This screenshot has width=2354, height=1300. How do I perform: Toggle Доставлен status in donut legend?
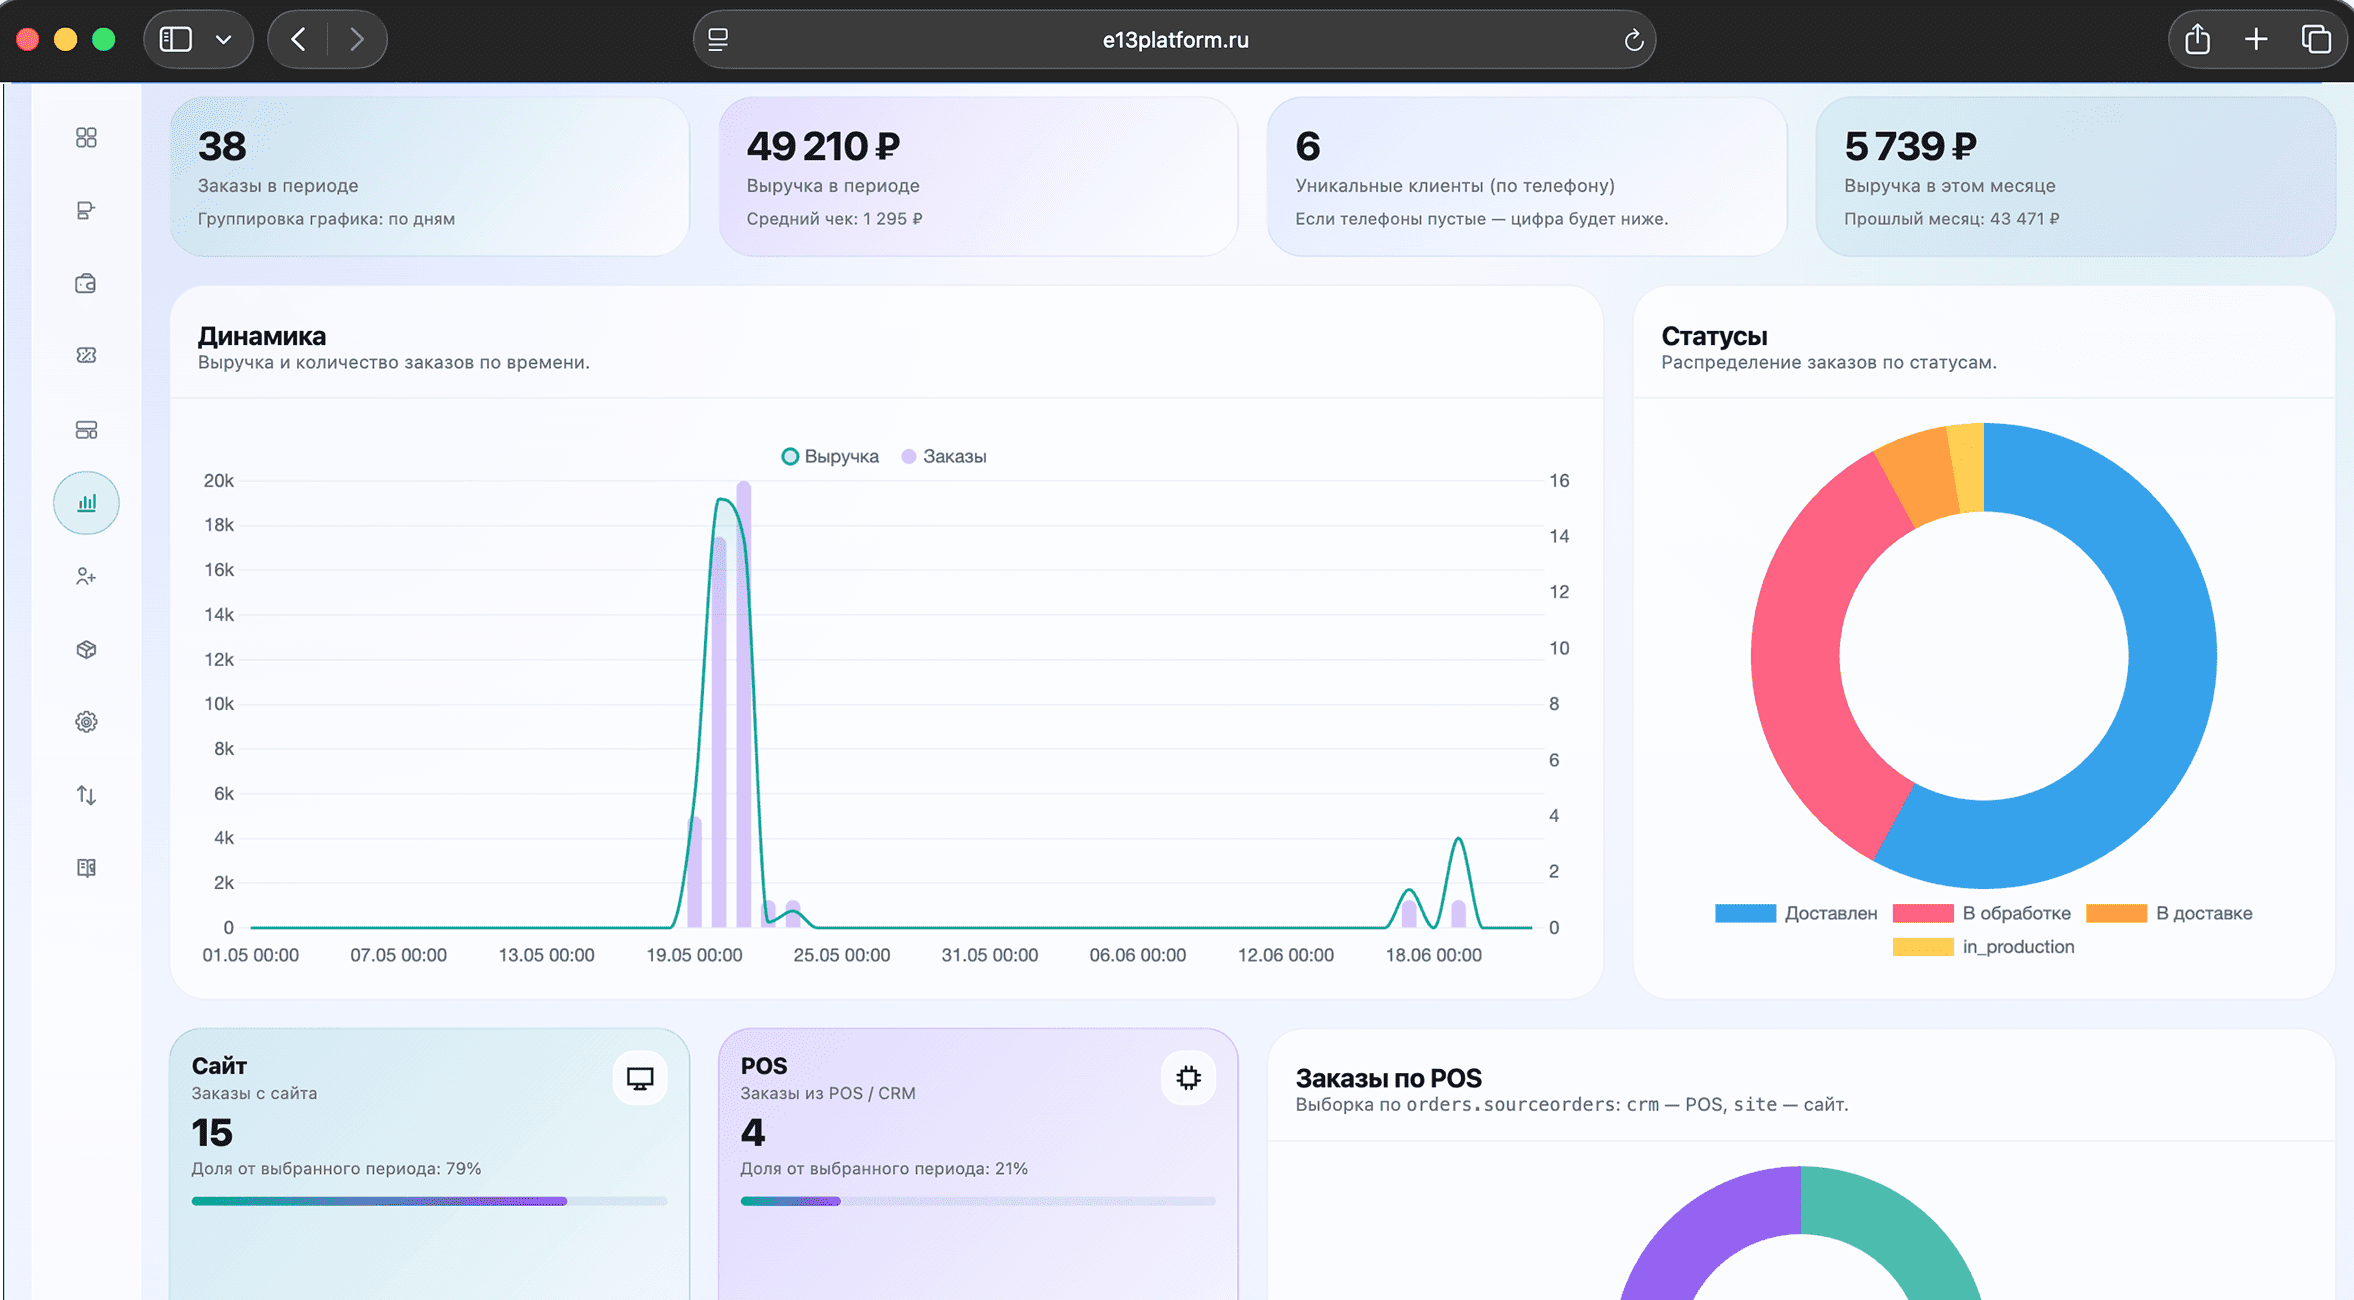click(1796, 914)
